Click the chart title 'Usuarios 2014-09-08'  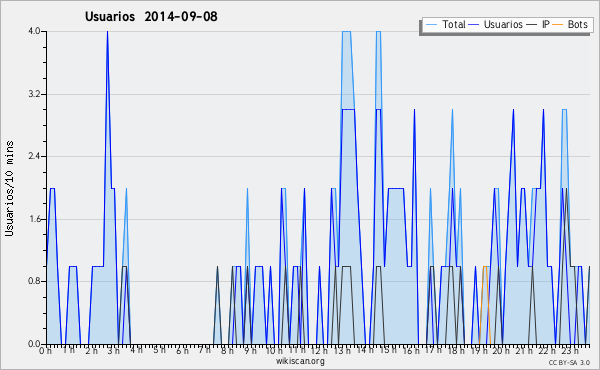click(151, 16)
